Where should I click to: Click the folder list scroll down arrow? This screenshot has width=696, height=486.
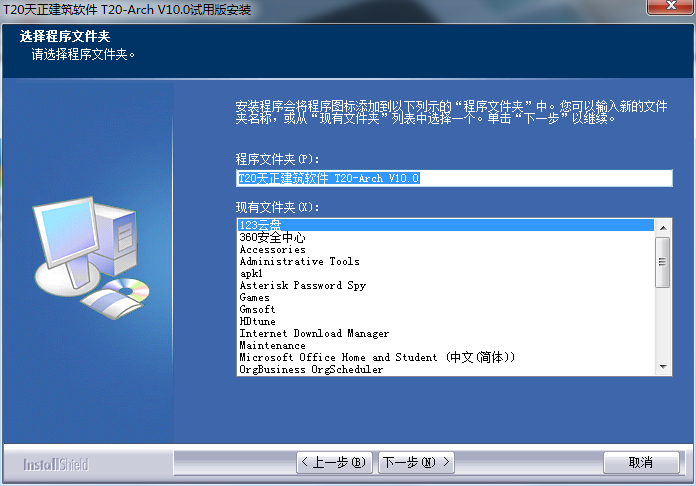(x=663, y=367)
